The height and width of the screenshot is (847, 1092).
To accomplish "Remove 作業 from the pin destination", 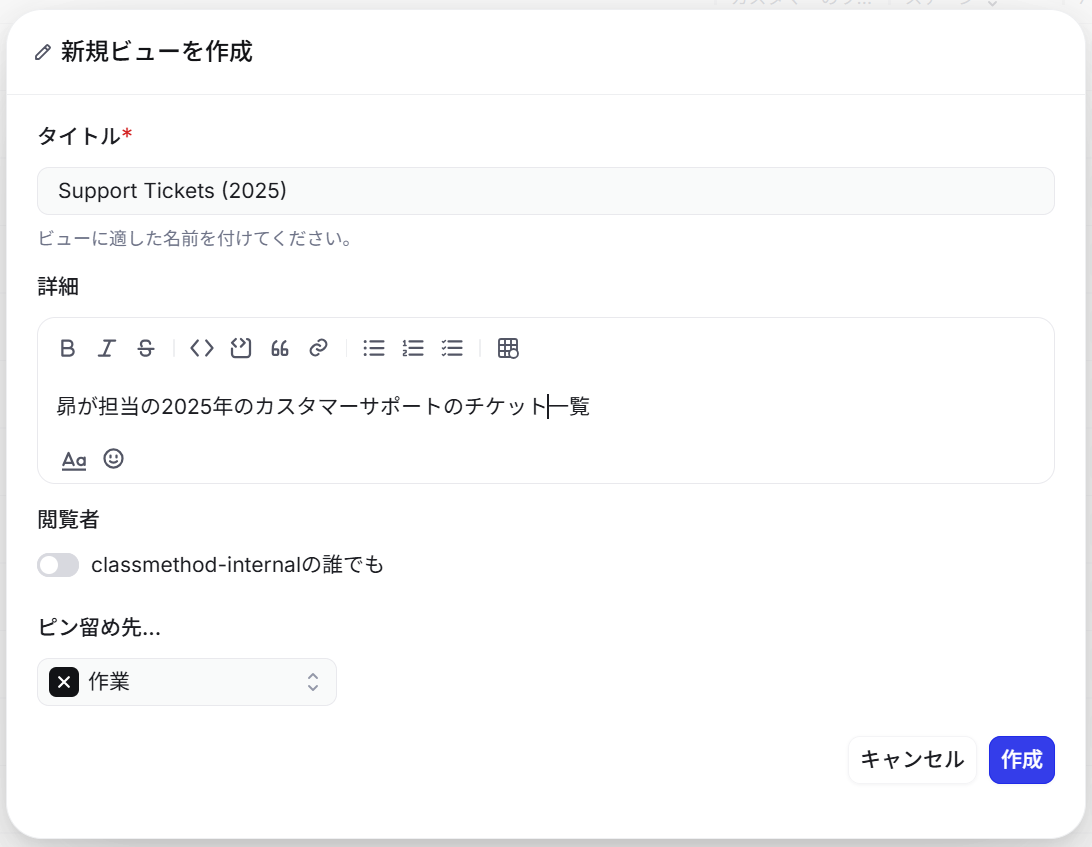I will pos(63,682).
